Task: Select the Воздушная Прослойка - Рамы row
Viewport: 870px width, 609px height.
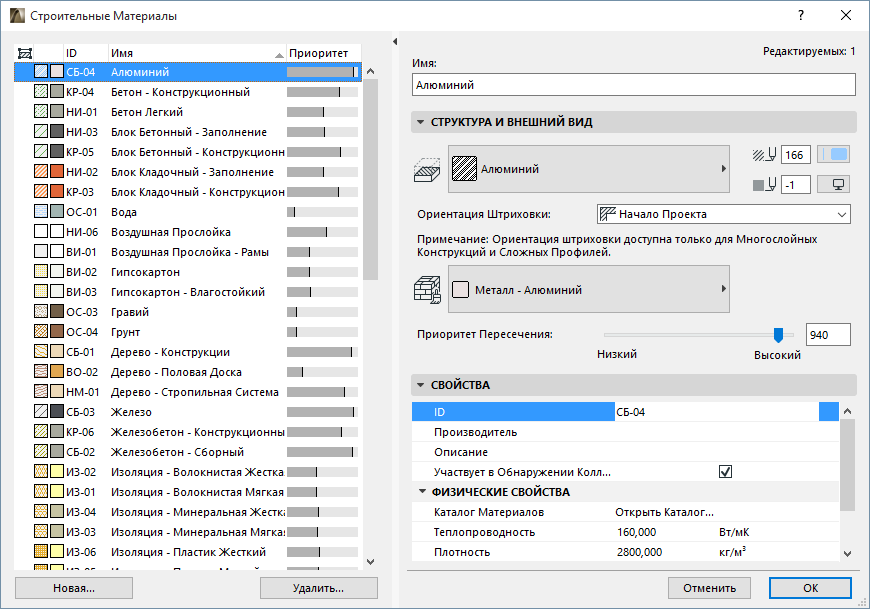Action: [x=188, y=251]
